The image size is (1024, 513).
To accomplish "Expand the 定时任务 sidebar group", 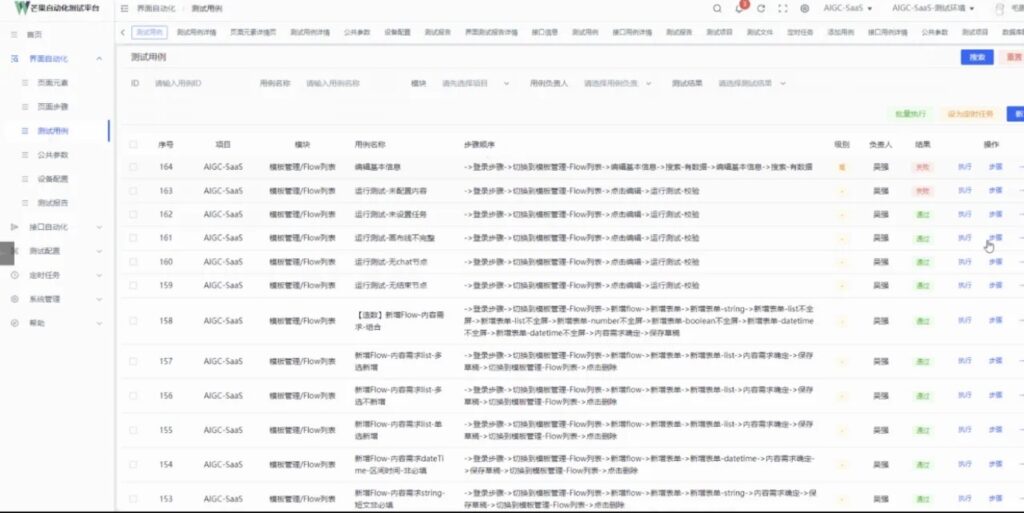I will coord(99,275).
